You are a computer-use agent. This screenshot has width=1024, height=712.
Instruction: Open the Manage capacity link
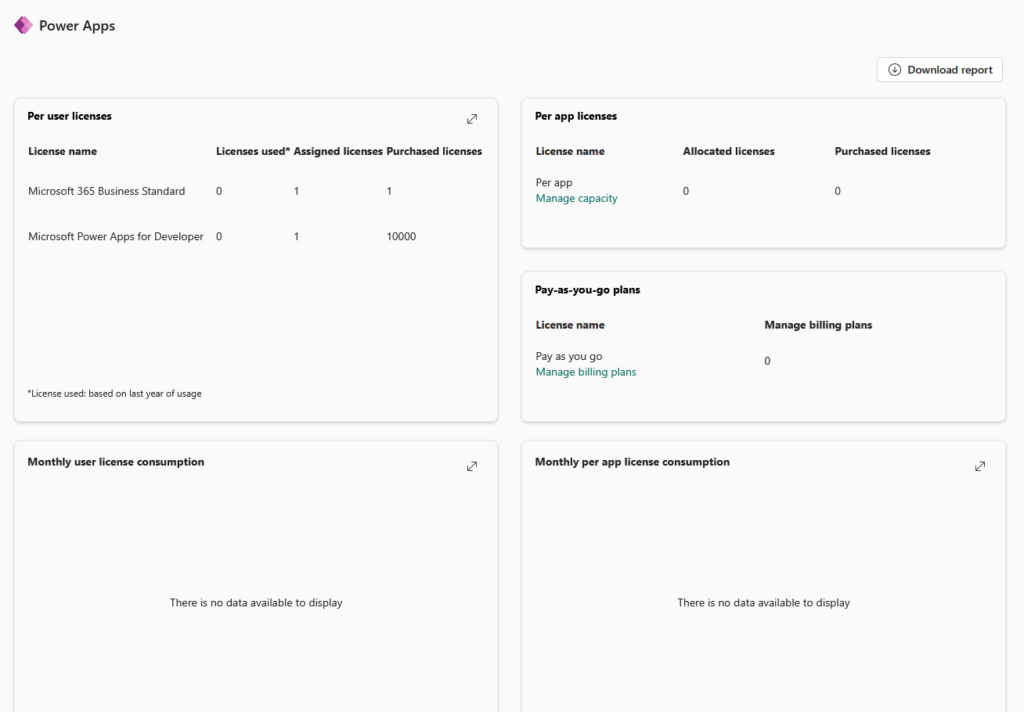click(576, 199)
